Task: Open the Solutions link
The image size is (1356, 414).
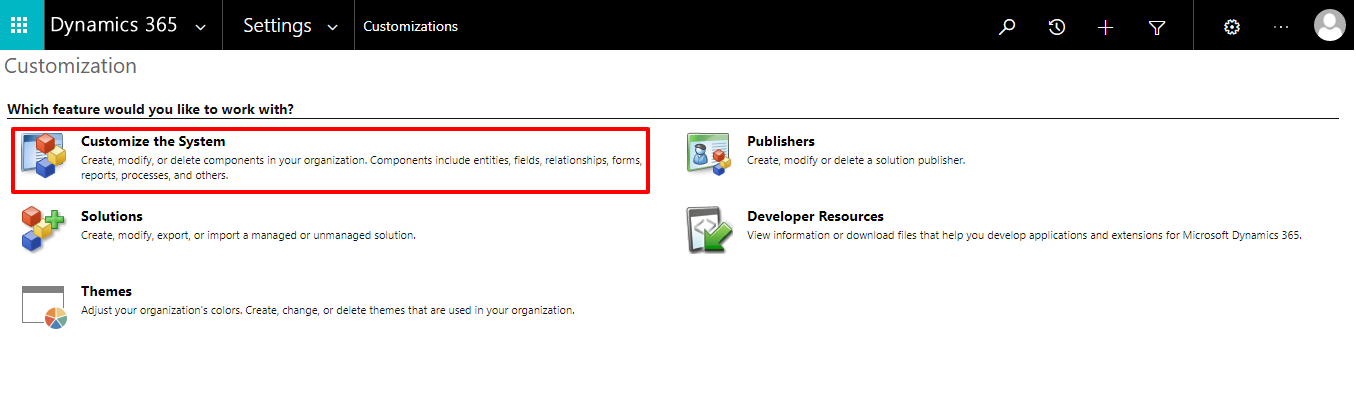Action: coord(112,217)
